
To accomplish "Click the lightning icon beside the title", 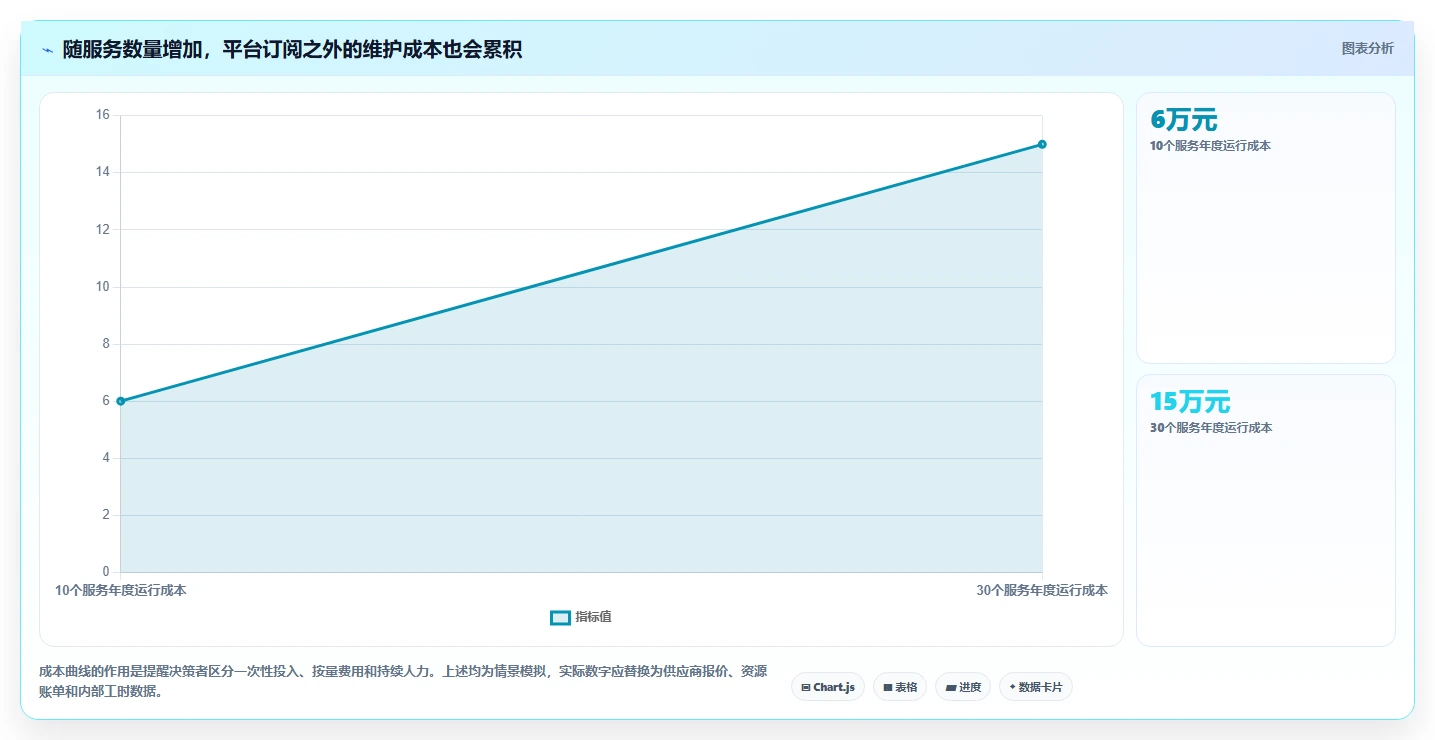I will click(47, 50).
